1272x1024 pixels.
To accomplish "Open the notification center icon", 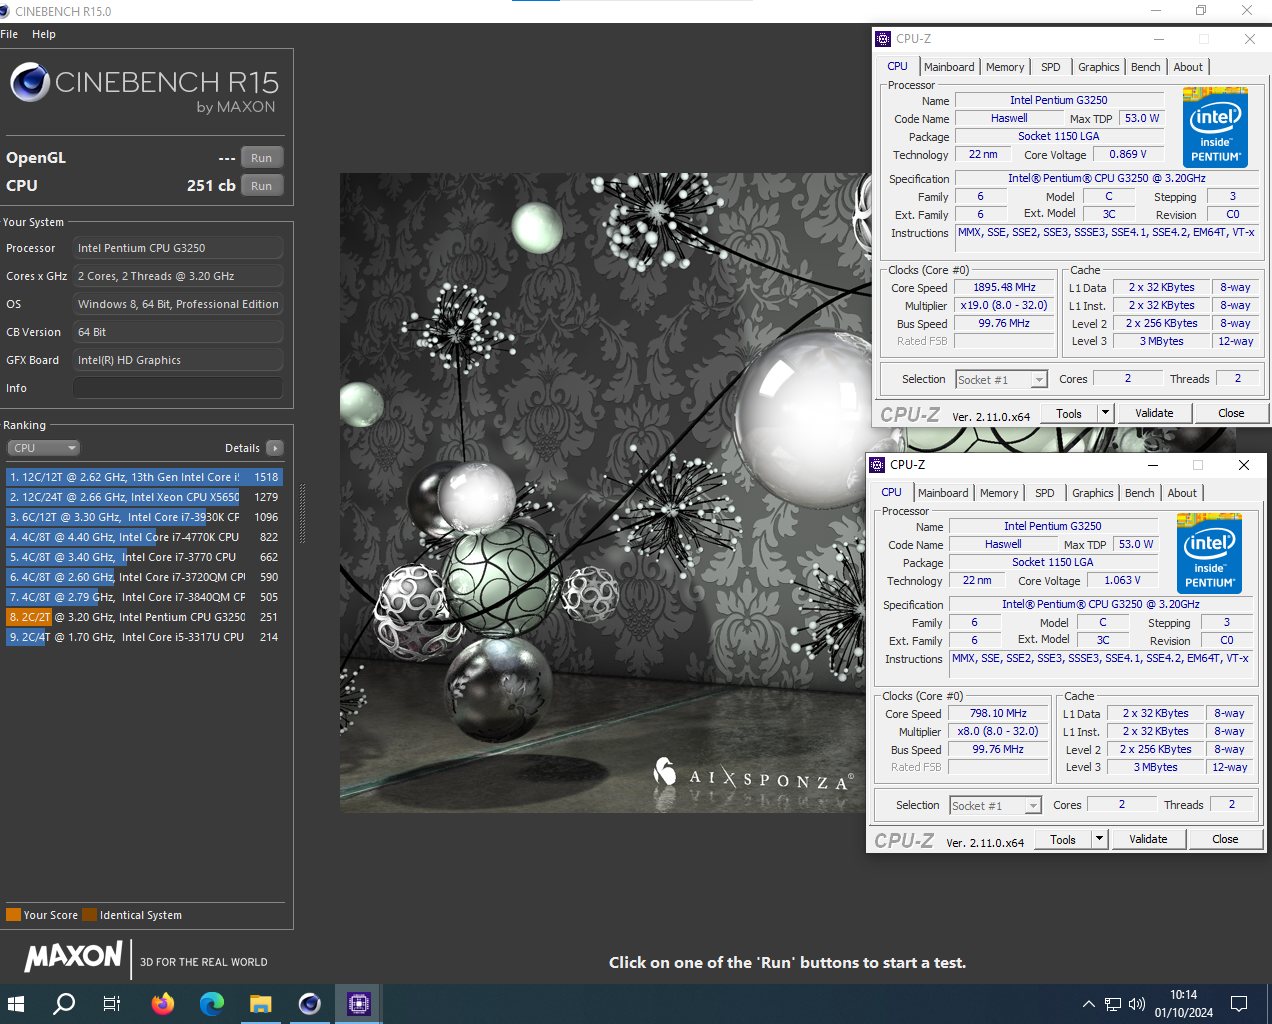I will 1239,1003.
